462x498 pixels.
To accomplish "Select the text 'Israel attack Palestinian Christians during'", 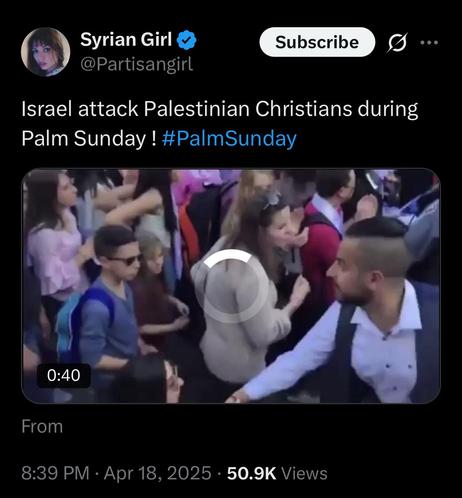I will coord(220,109).
